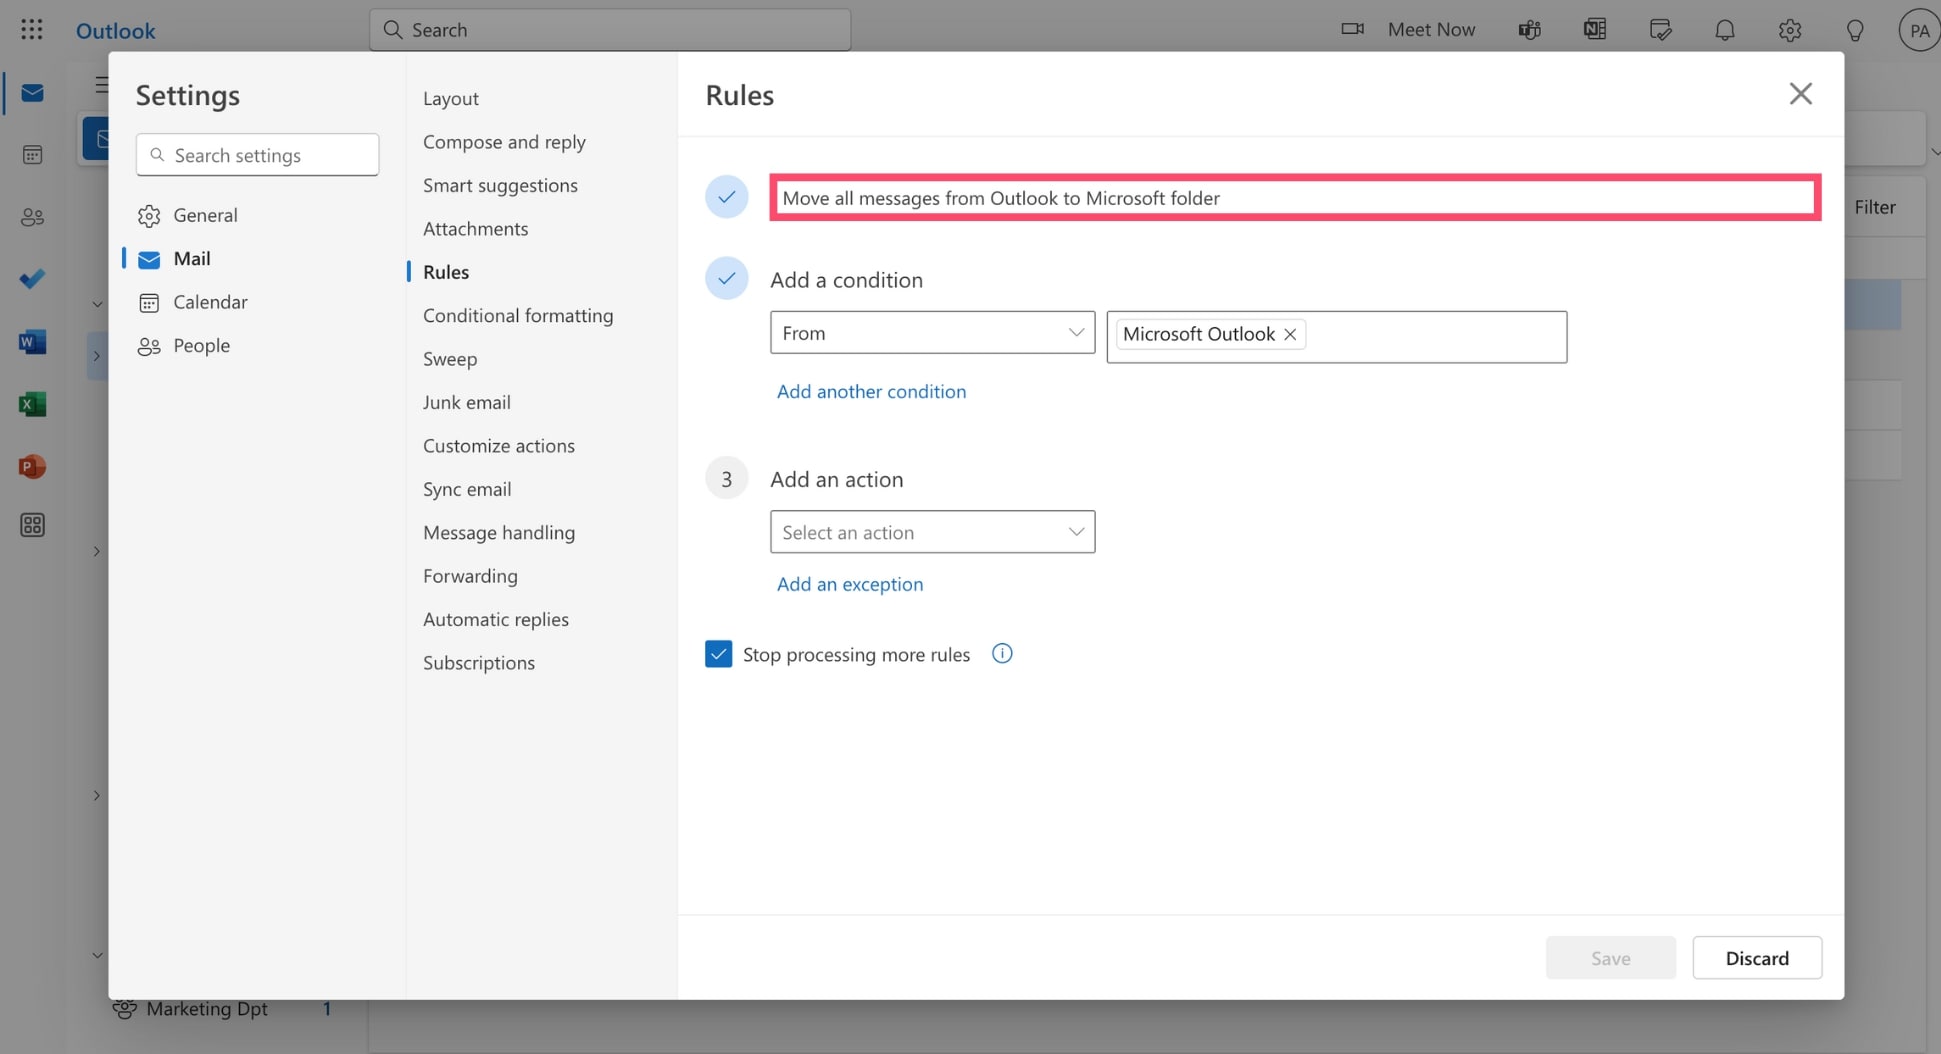Open Rules settings
Image resolution: width=1941 pixels, height=1054 pixels.
click(445, 272)
